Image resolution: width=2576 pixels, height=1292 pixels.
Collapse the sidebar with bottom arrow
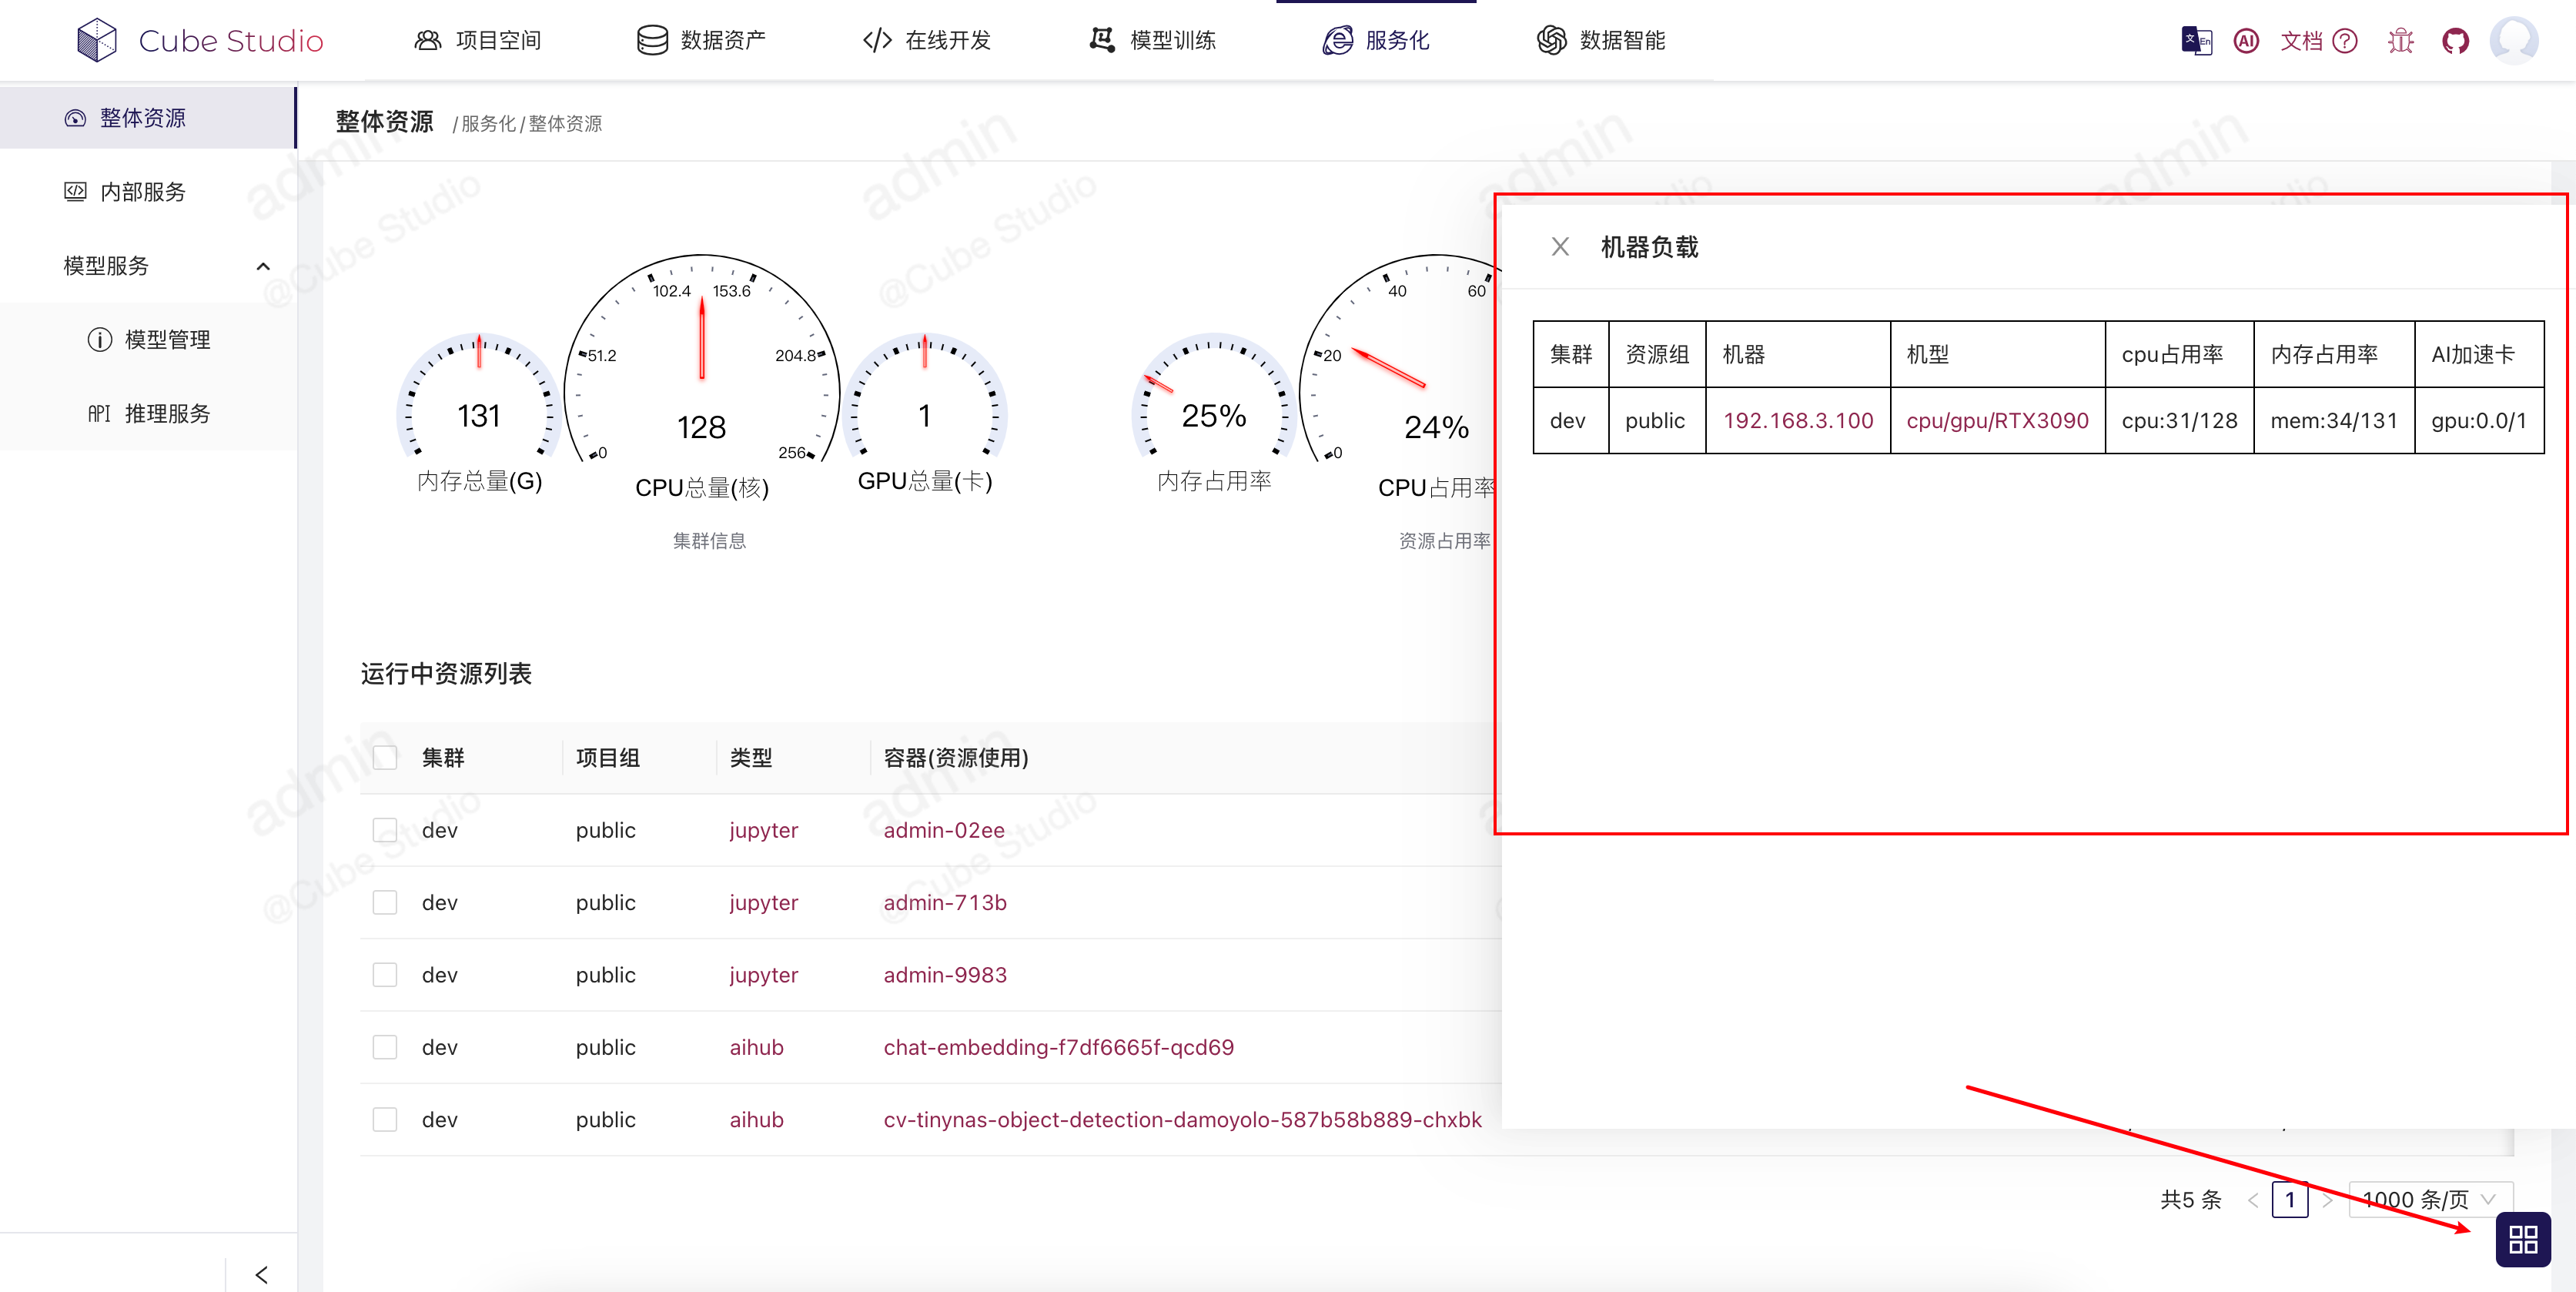[262, 1274]
